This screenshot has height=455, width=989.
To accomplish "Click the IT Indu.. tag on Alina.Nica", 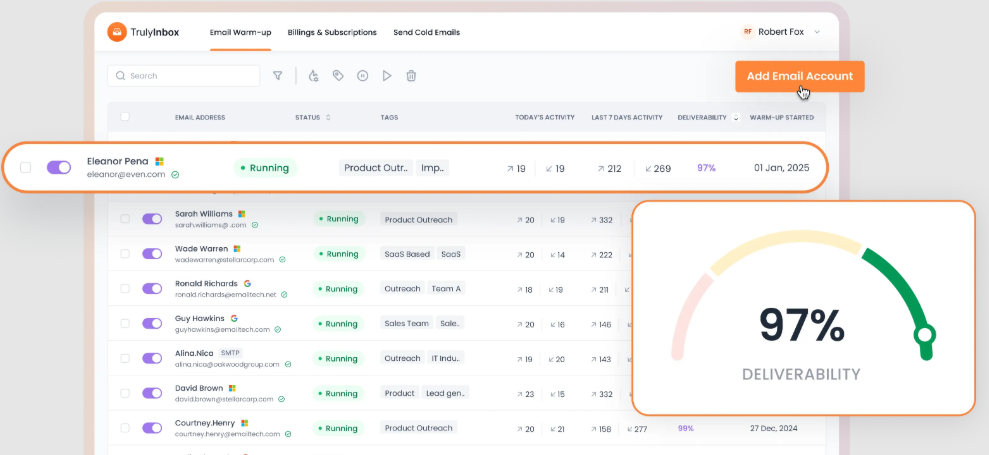I will click(445, 358).
